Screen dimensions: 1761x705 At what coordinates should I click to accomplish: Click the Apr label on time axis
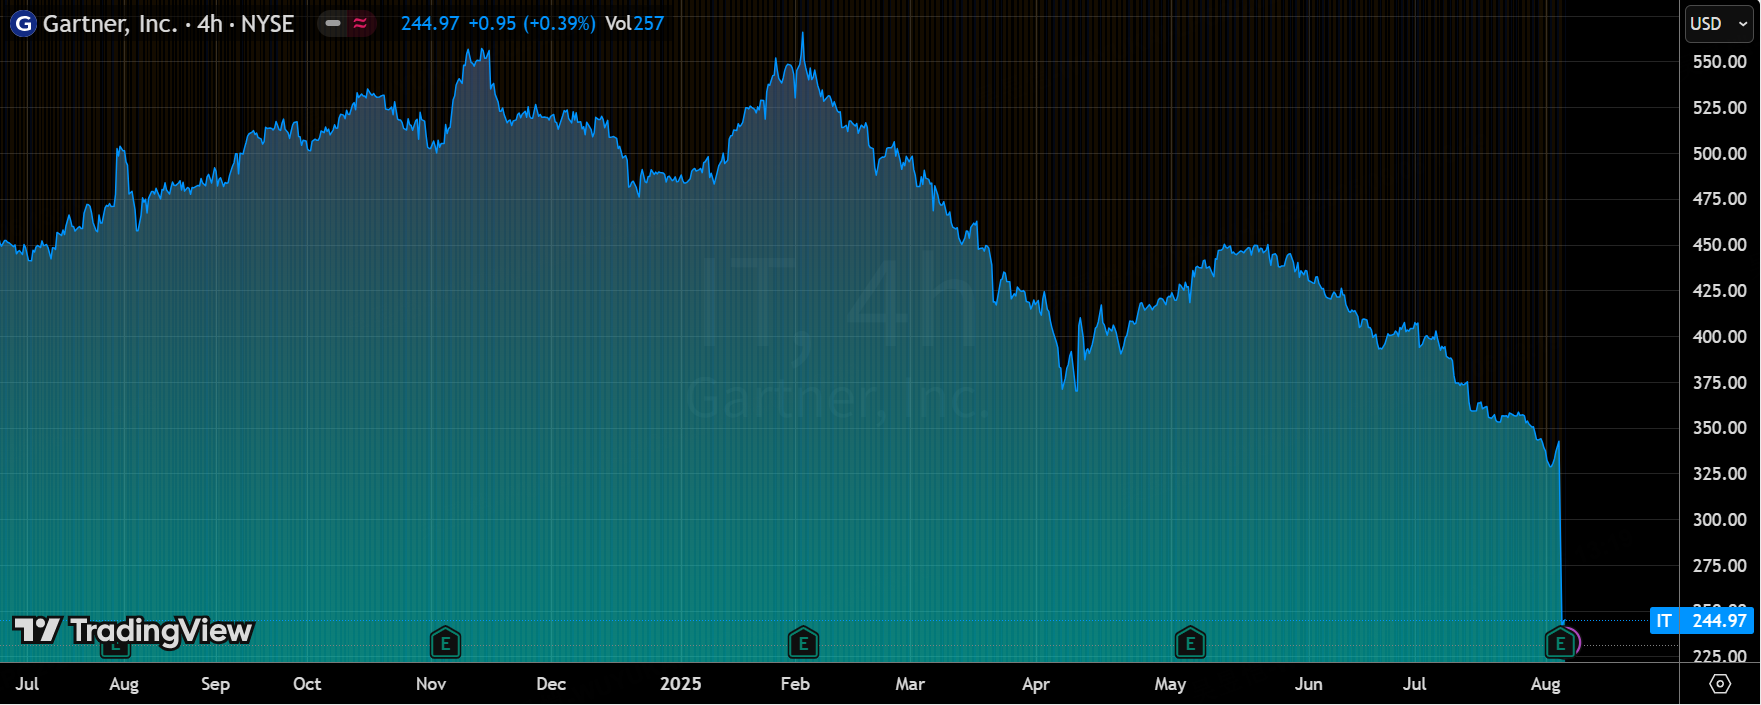(x=1036, y=684)
